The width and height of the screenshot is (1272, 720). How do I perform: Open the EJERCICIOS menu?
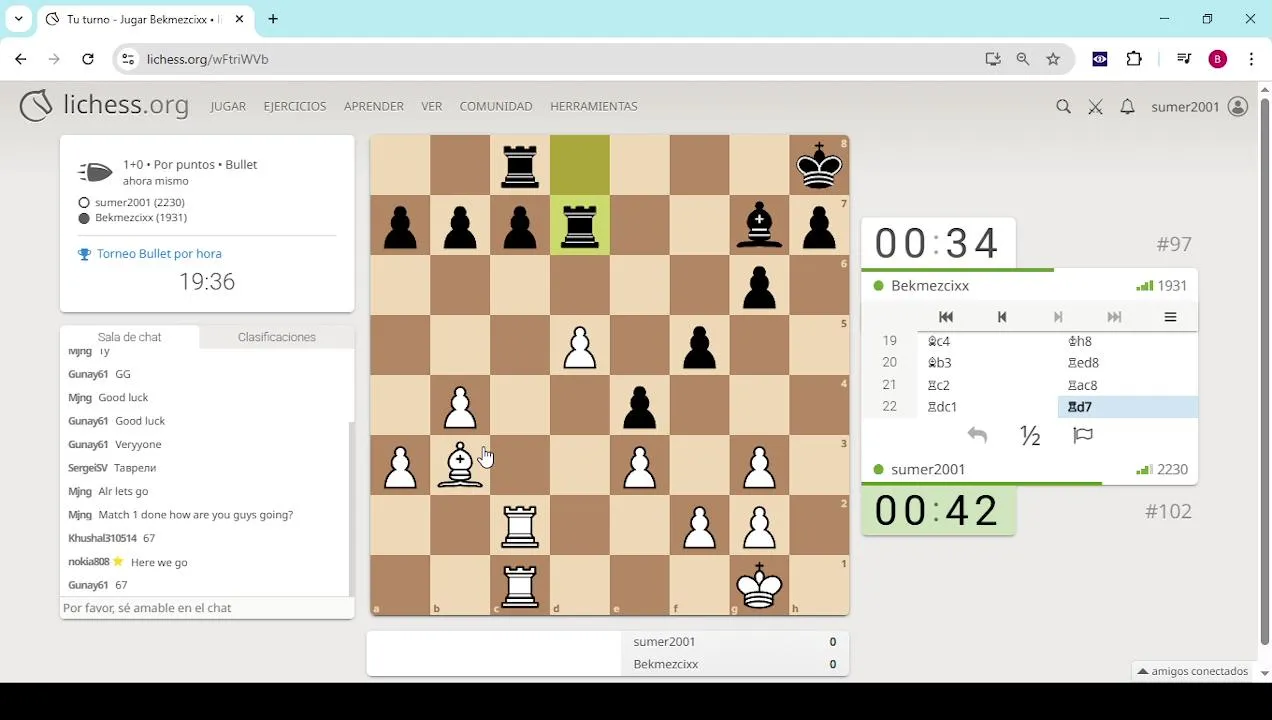pyautogui.click(x=295, y=106)
